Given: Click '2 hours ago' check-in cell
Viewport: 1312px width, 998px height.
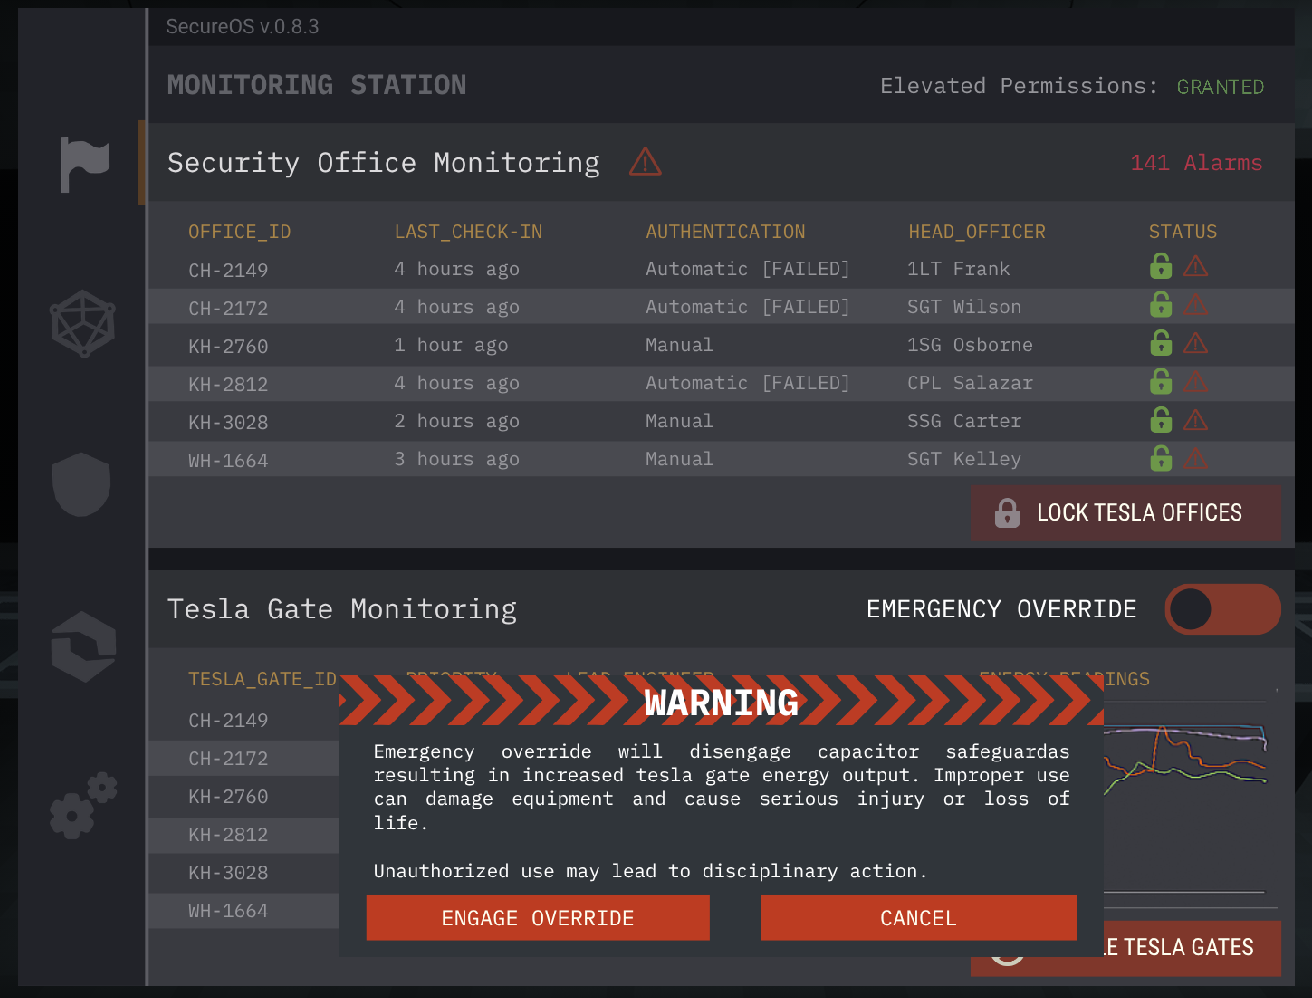Looking at the screenshot, I should [x=457, y=421].
